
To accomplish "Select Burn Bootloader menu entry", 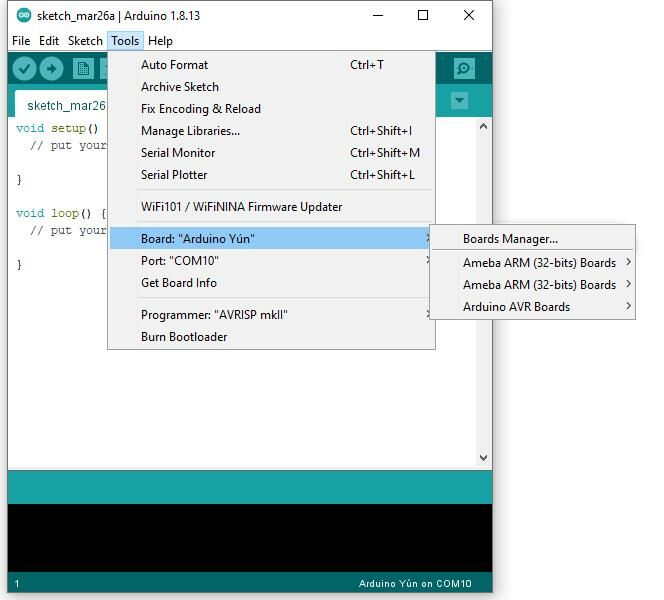I will tap(184, 337).
